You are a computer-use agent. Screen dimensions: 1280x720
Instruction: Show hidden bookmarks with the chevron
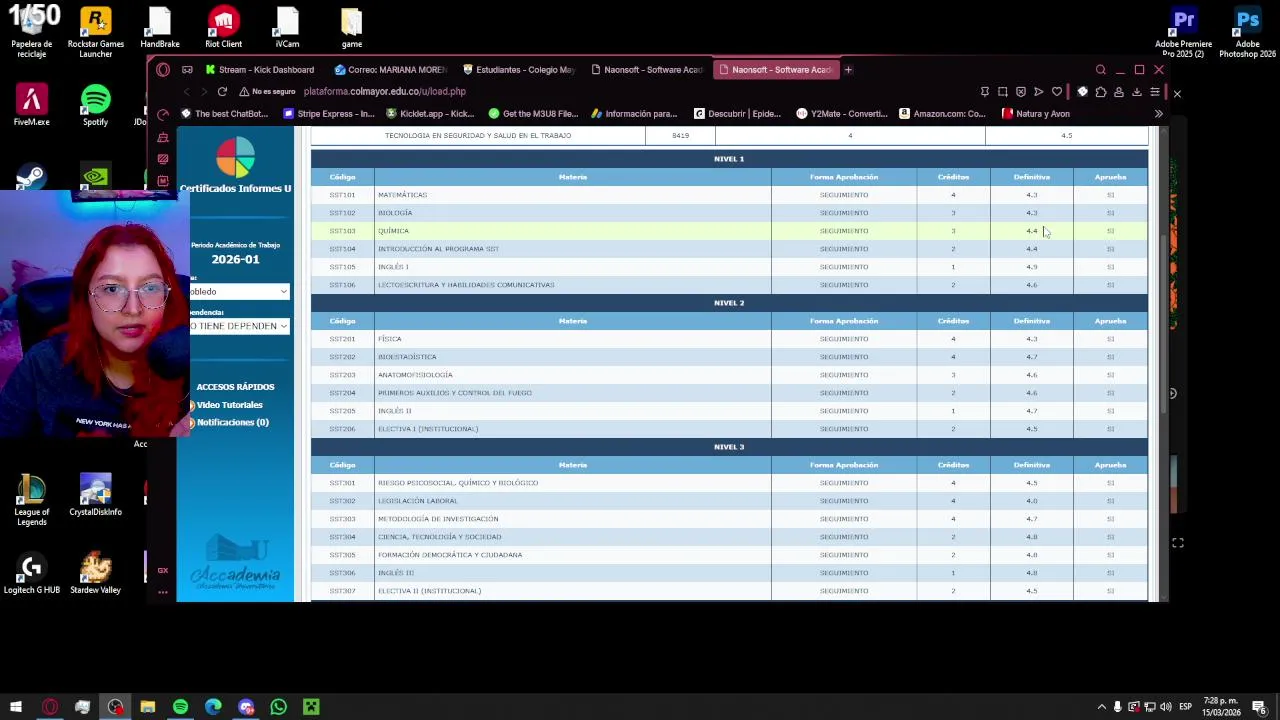pos(1158,114)
